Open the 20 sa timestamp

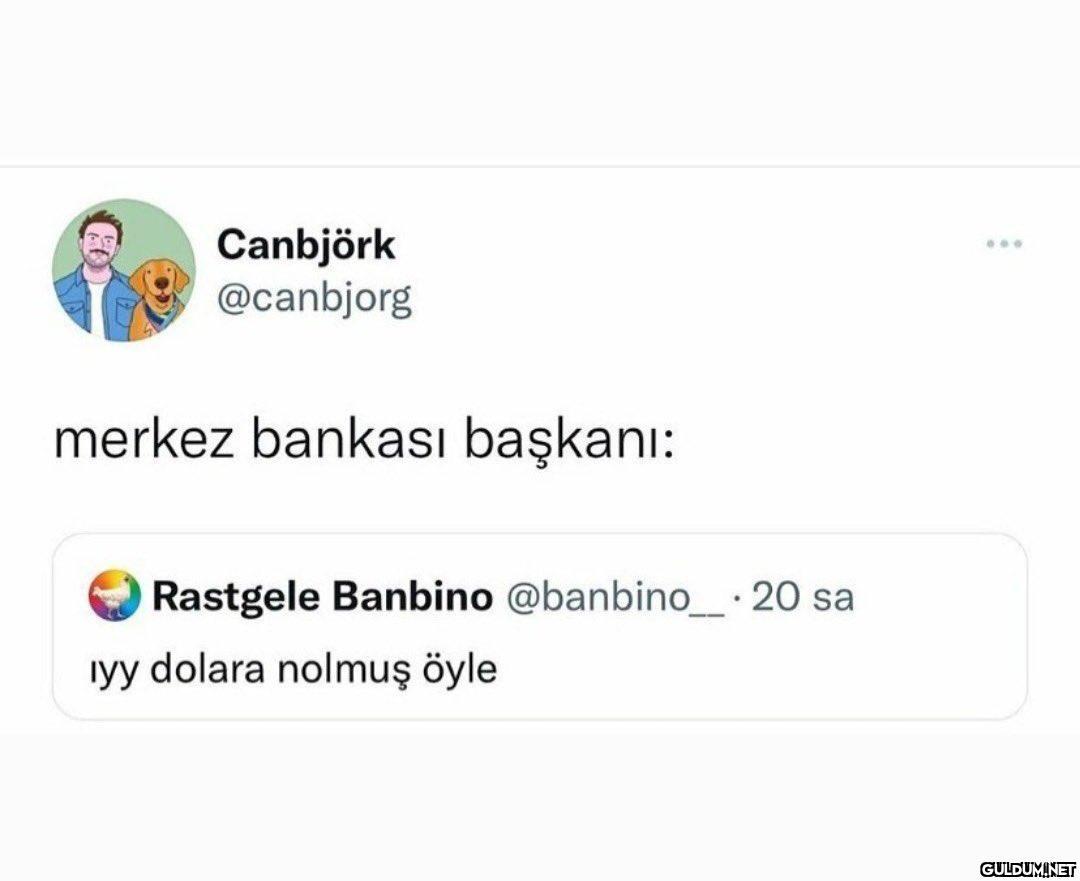802,597
